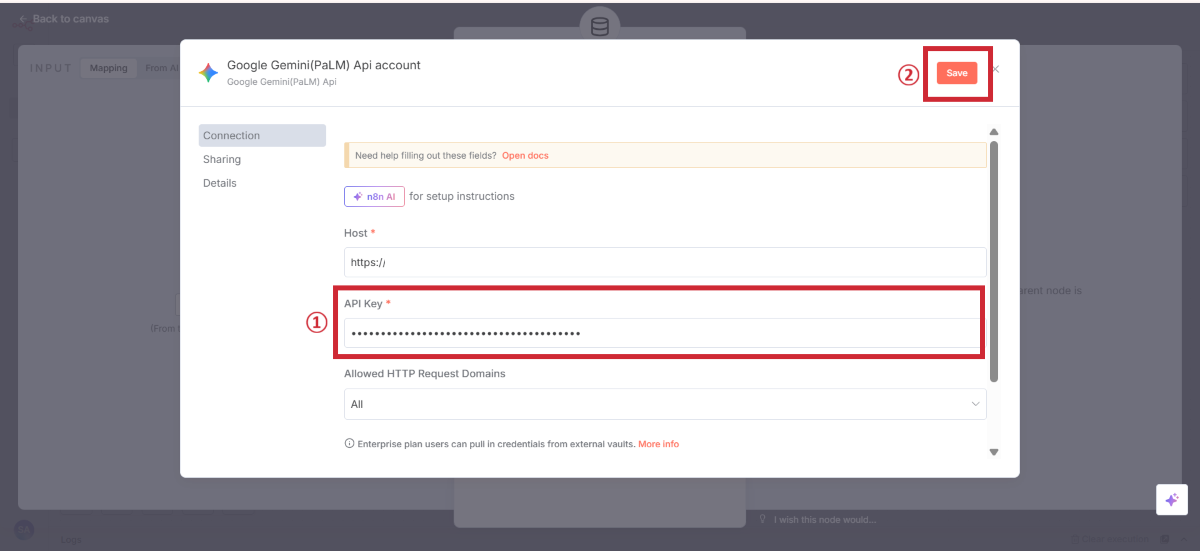This screenshot has height=551, width=1200.
Task: Click the info icon beside Enterprise plan note
Action: pos(349,444)
